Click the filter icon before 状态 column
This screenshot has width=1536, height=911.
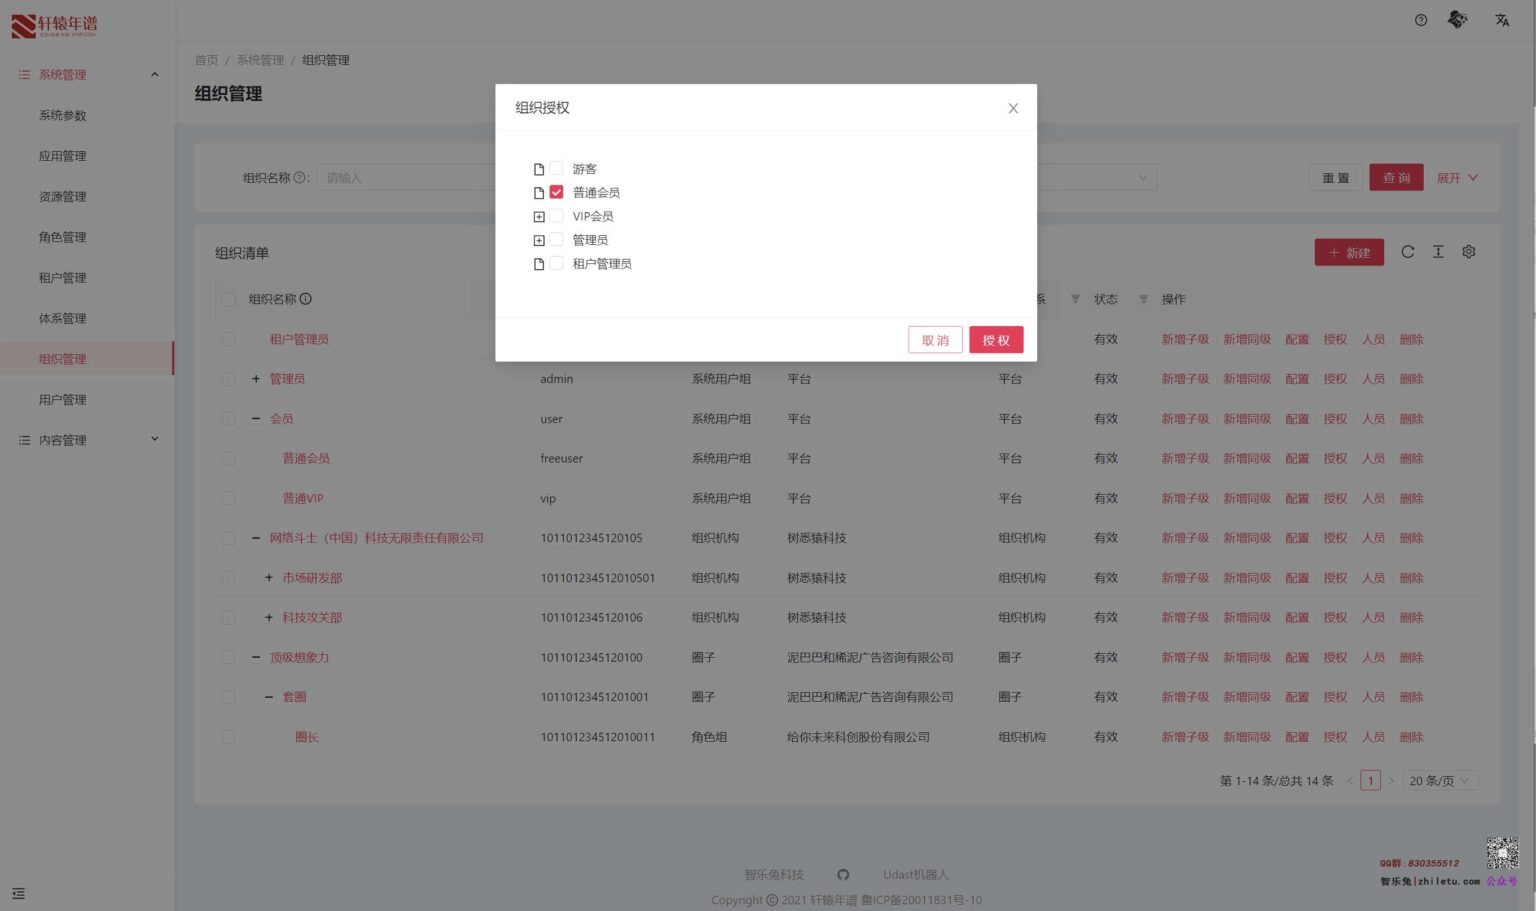(x=1075, y=299)
